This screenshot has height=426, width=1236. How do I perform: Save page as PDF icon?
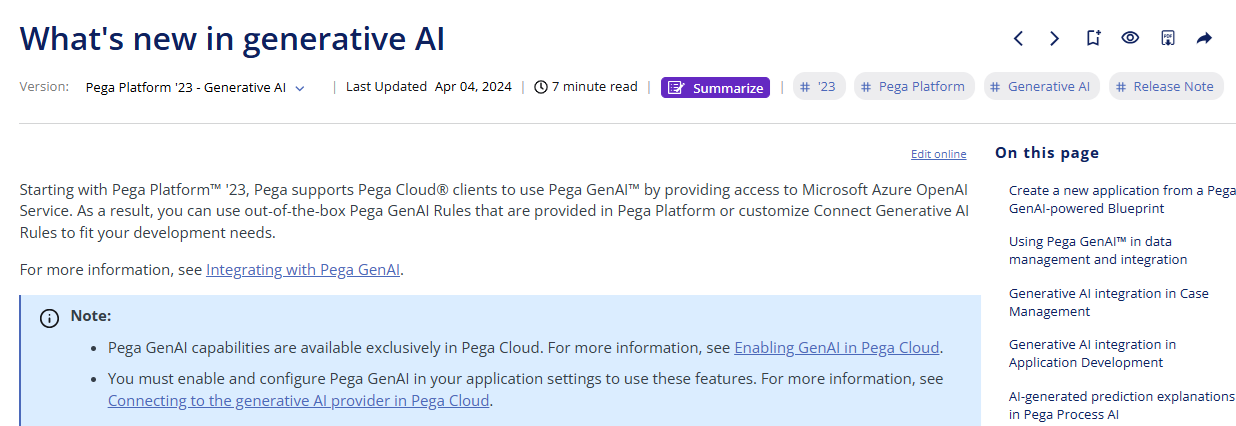(x=1167, y=38)
